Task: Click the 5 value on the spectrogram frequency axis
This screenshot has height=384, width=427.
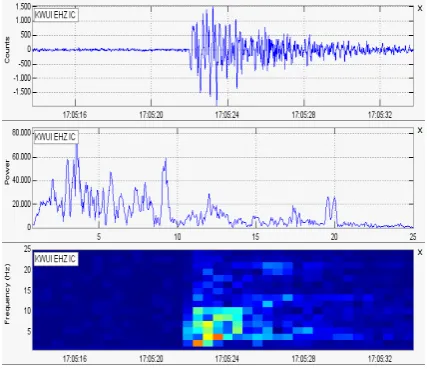Action: coord(29,331)
